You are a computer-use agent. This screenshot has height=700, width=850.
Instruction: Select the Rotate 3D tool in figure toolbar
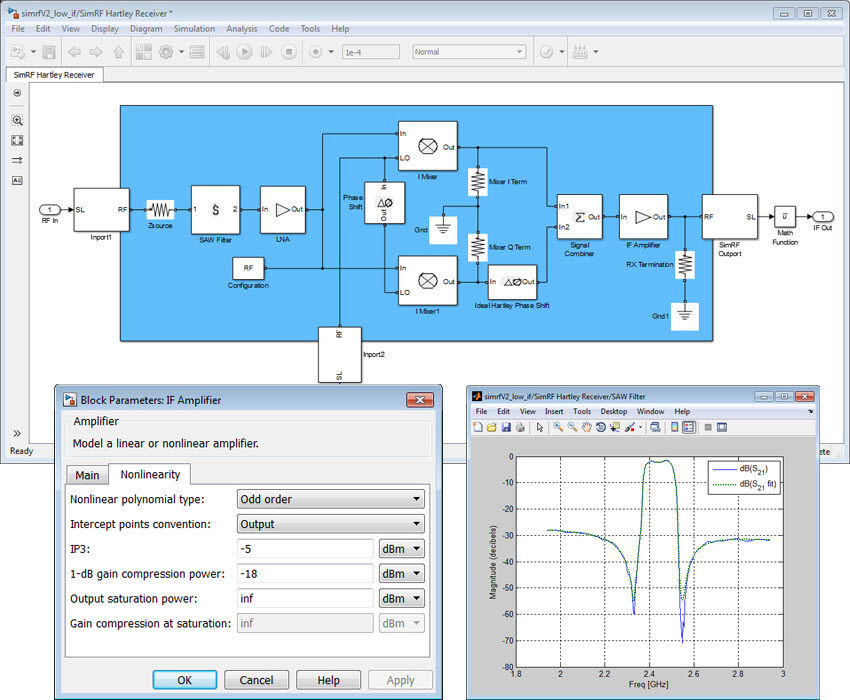pyautogui.click(x=601, y=427)
